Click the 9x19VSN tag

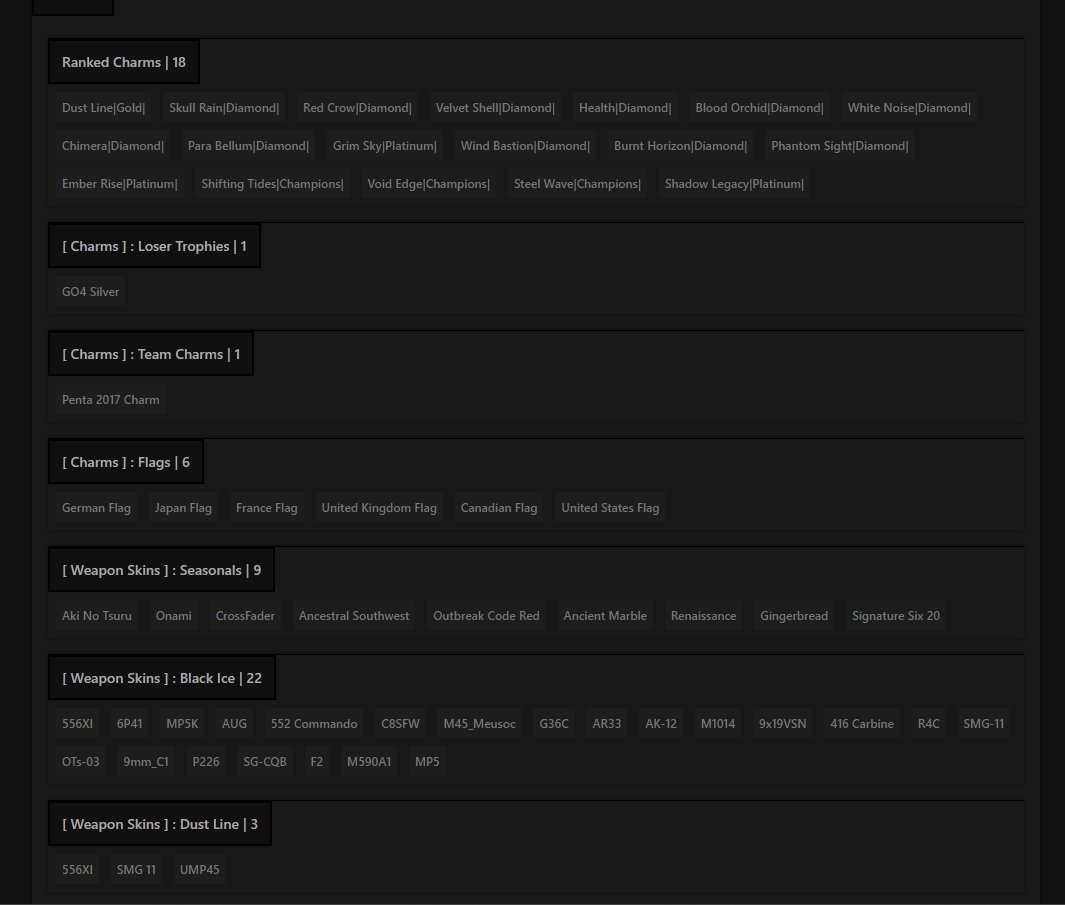click(x=782, y=724)
